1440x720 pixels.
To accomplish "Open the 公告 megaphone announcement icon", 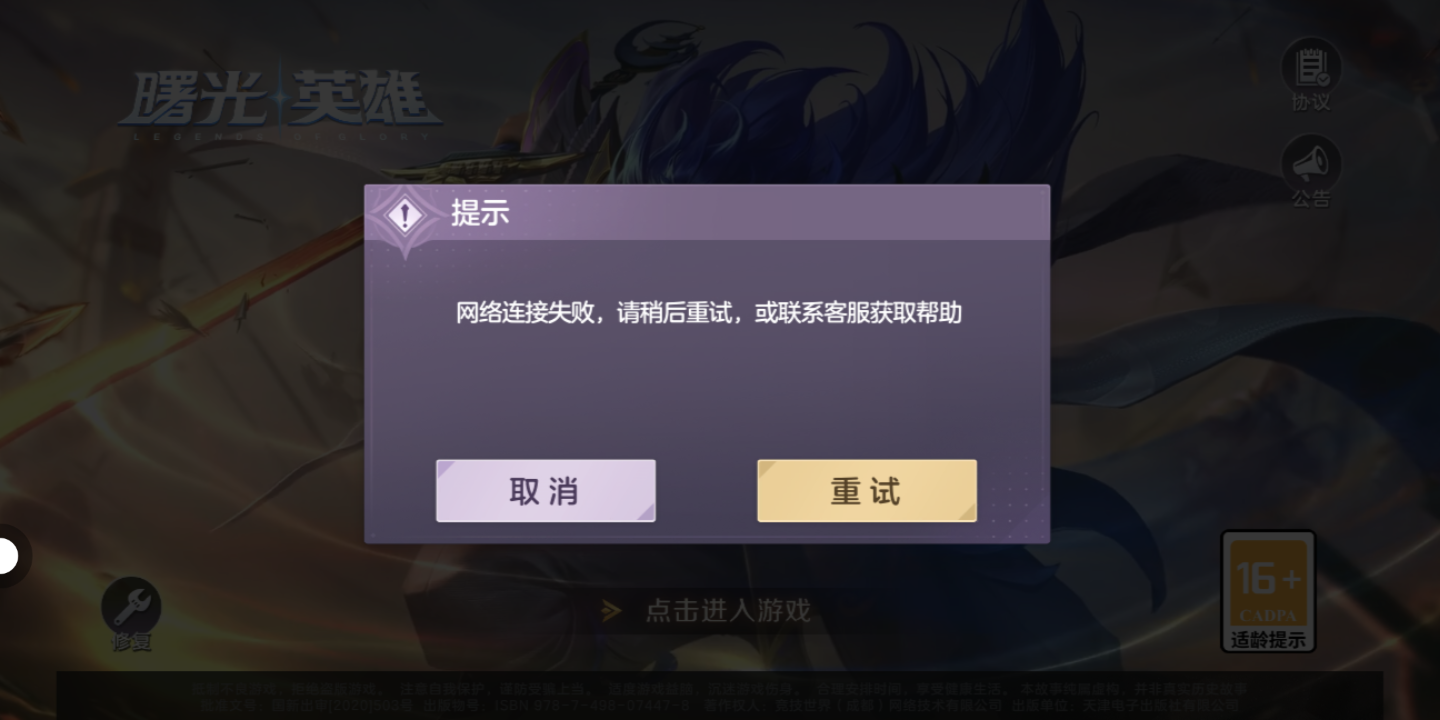I will coord(1311,163).
